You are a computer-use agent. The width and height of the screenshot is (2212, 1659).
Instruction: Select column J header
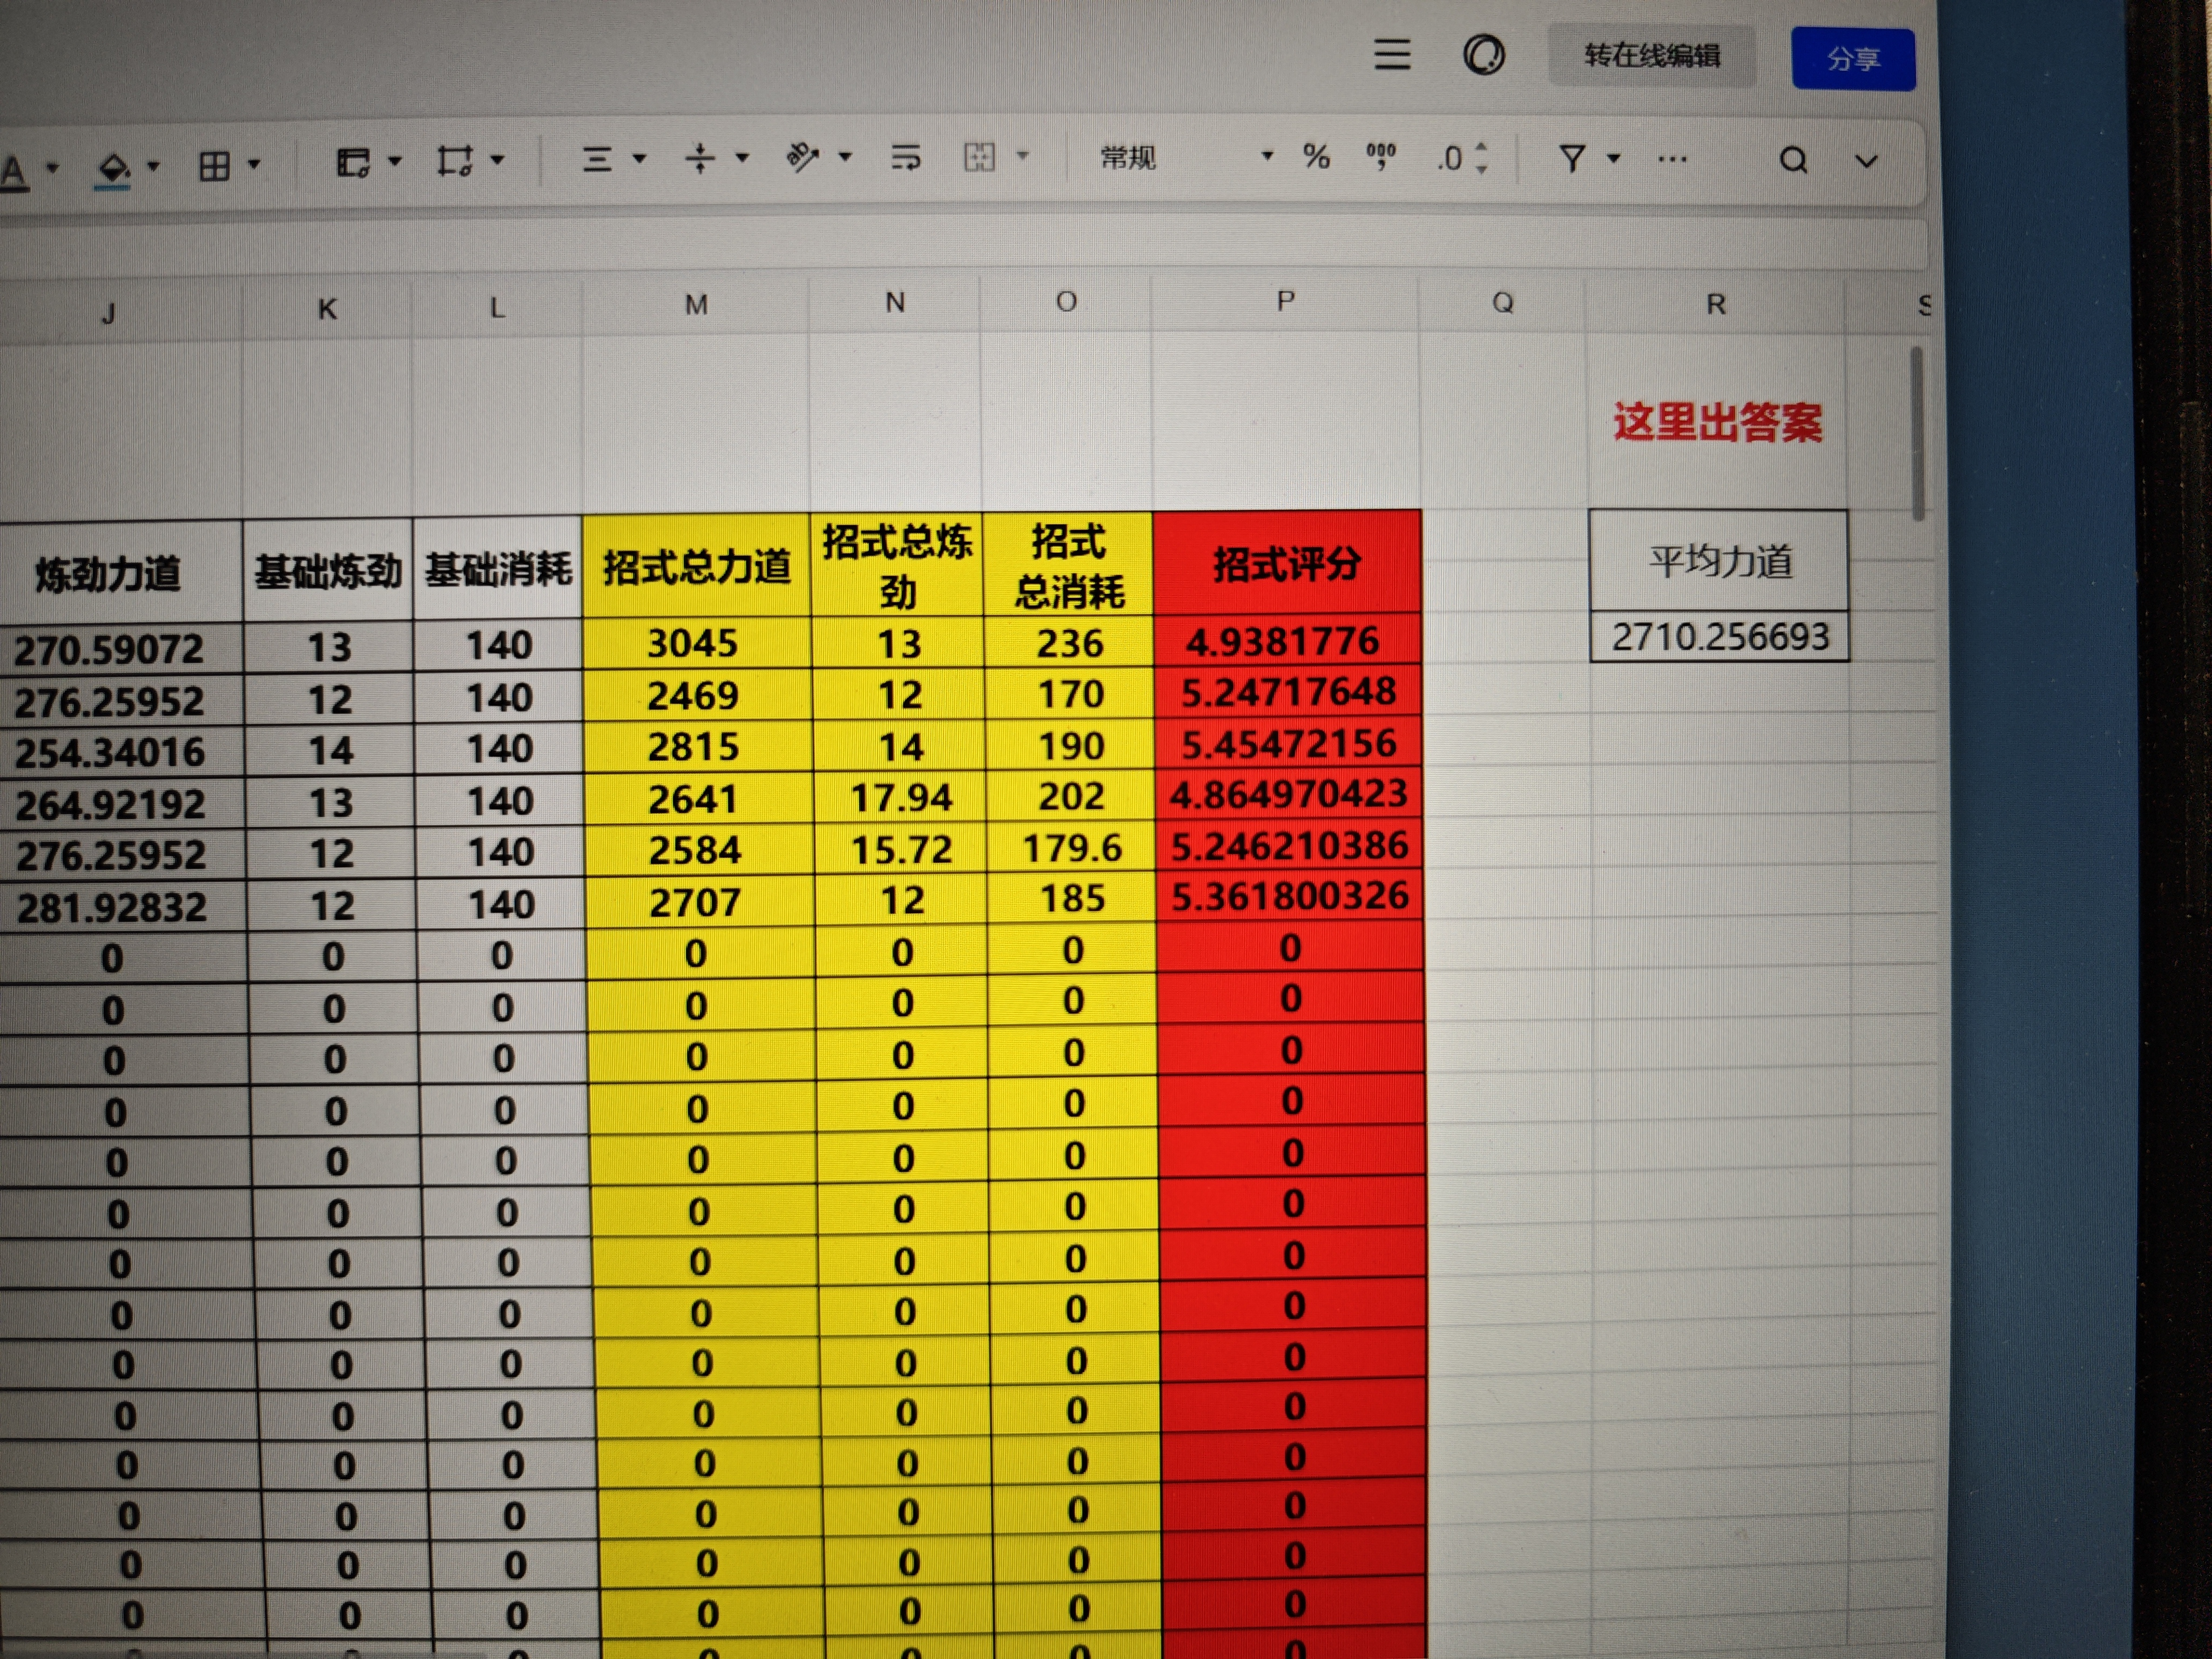108,313
